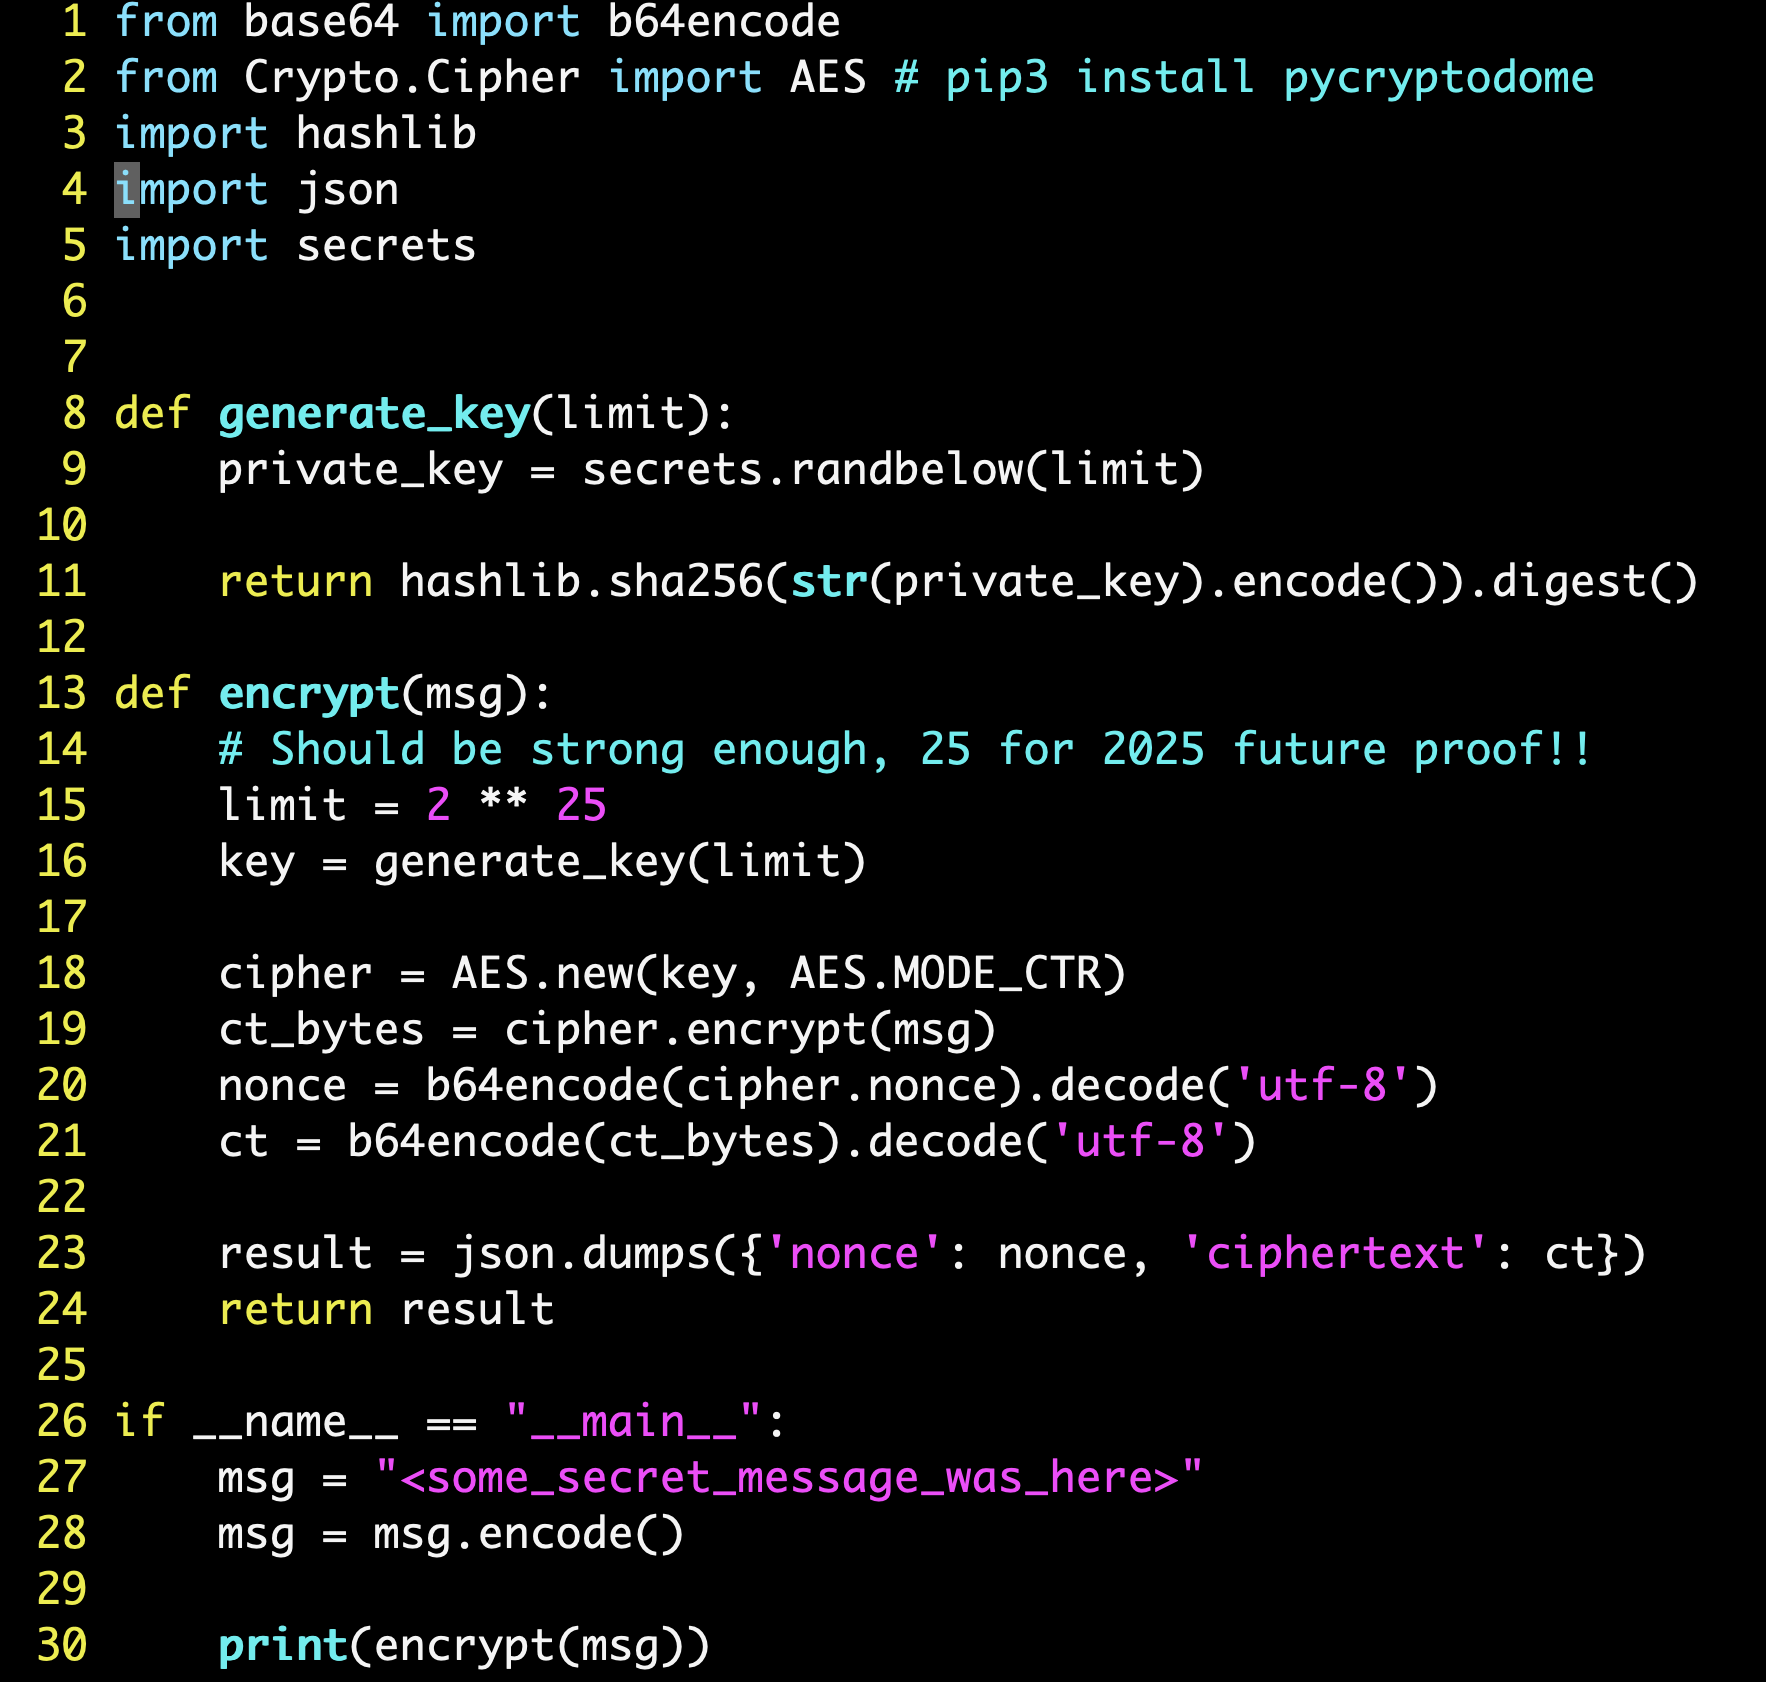Click 'return result' on line 24
This screenshot has width=1766, height=1682.
[386, 1310]
